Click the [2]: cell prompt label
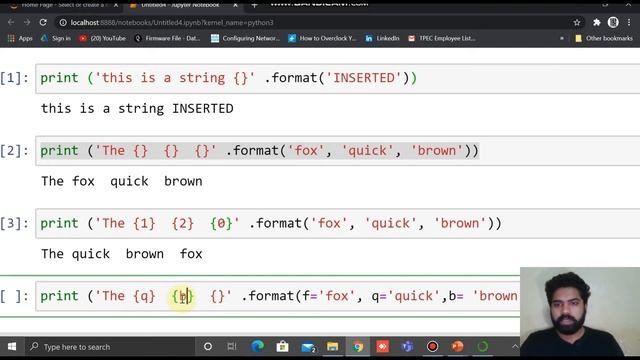 15,151
